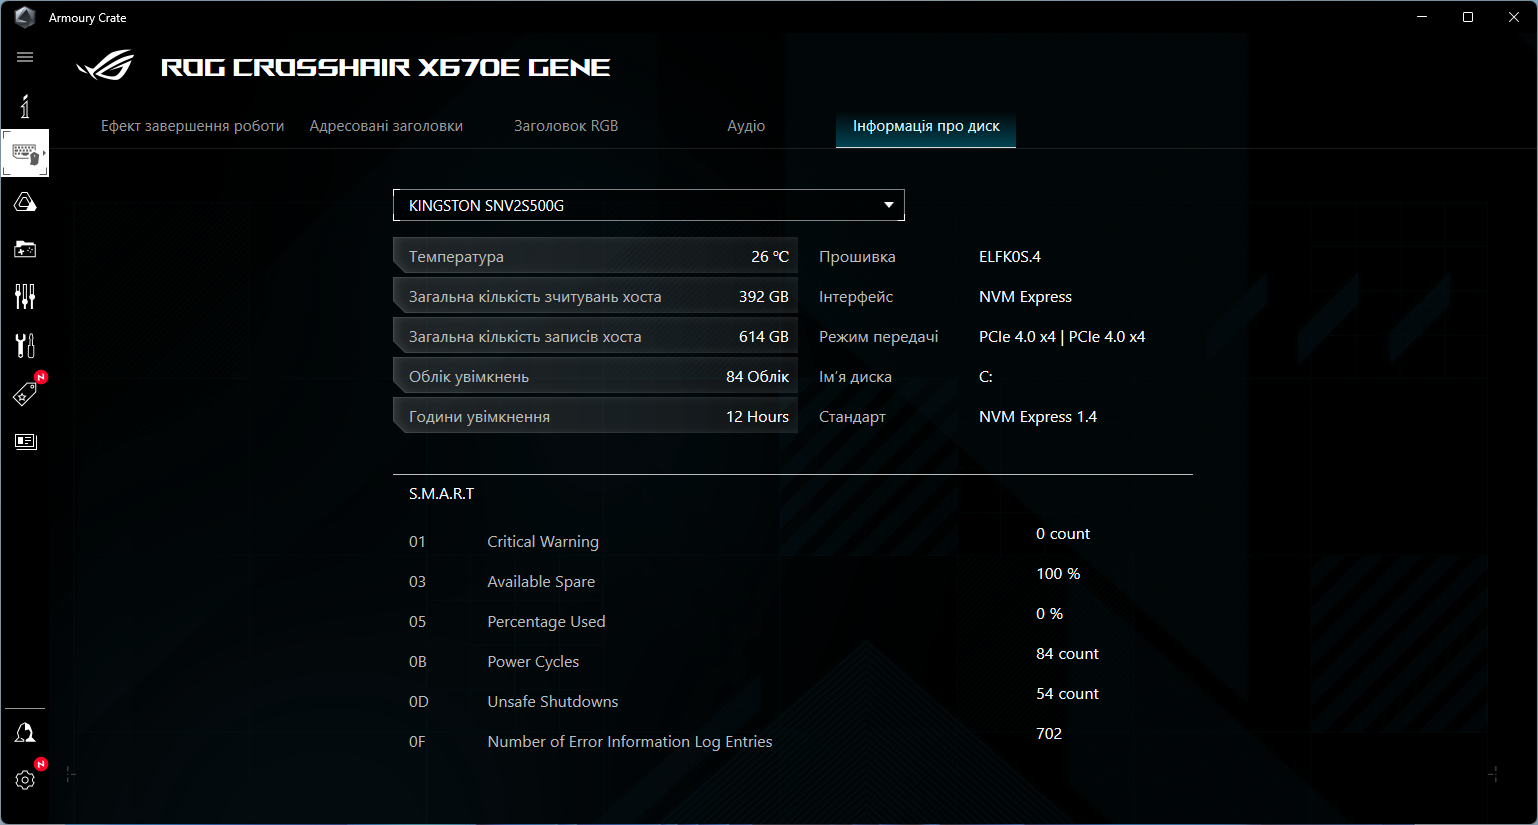Click the Загальна кількість зчитувань хоста label
Screen dimensions: 1538x825
click(x=535, y=297)
